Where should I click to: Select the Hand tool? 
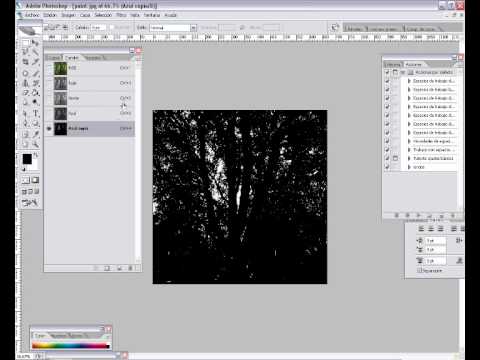point(26,144)
